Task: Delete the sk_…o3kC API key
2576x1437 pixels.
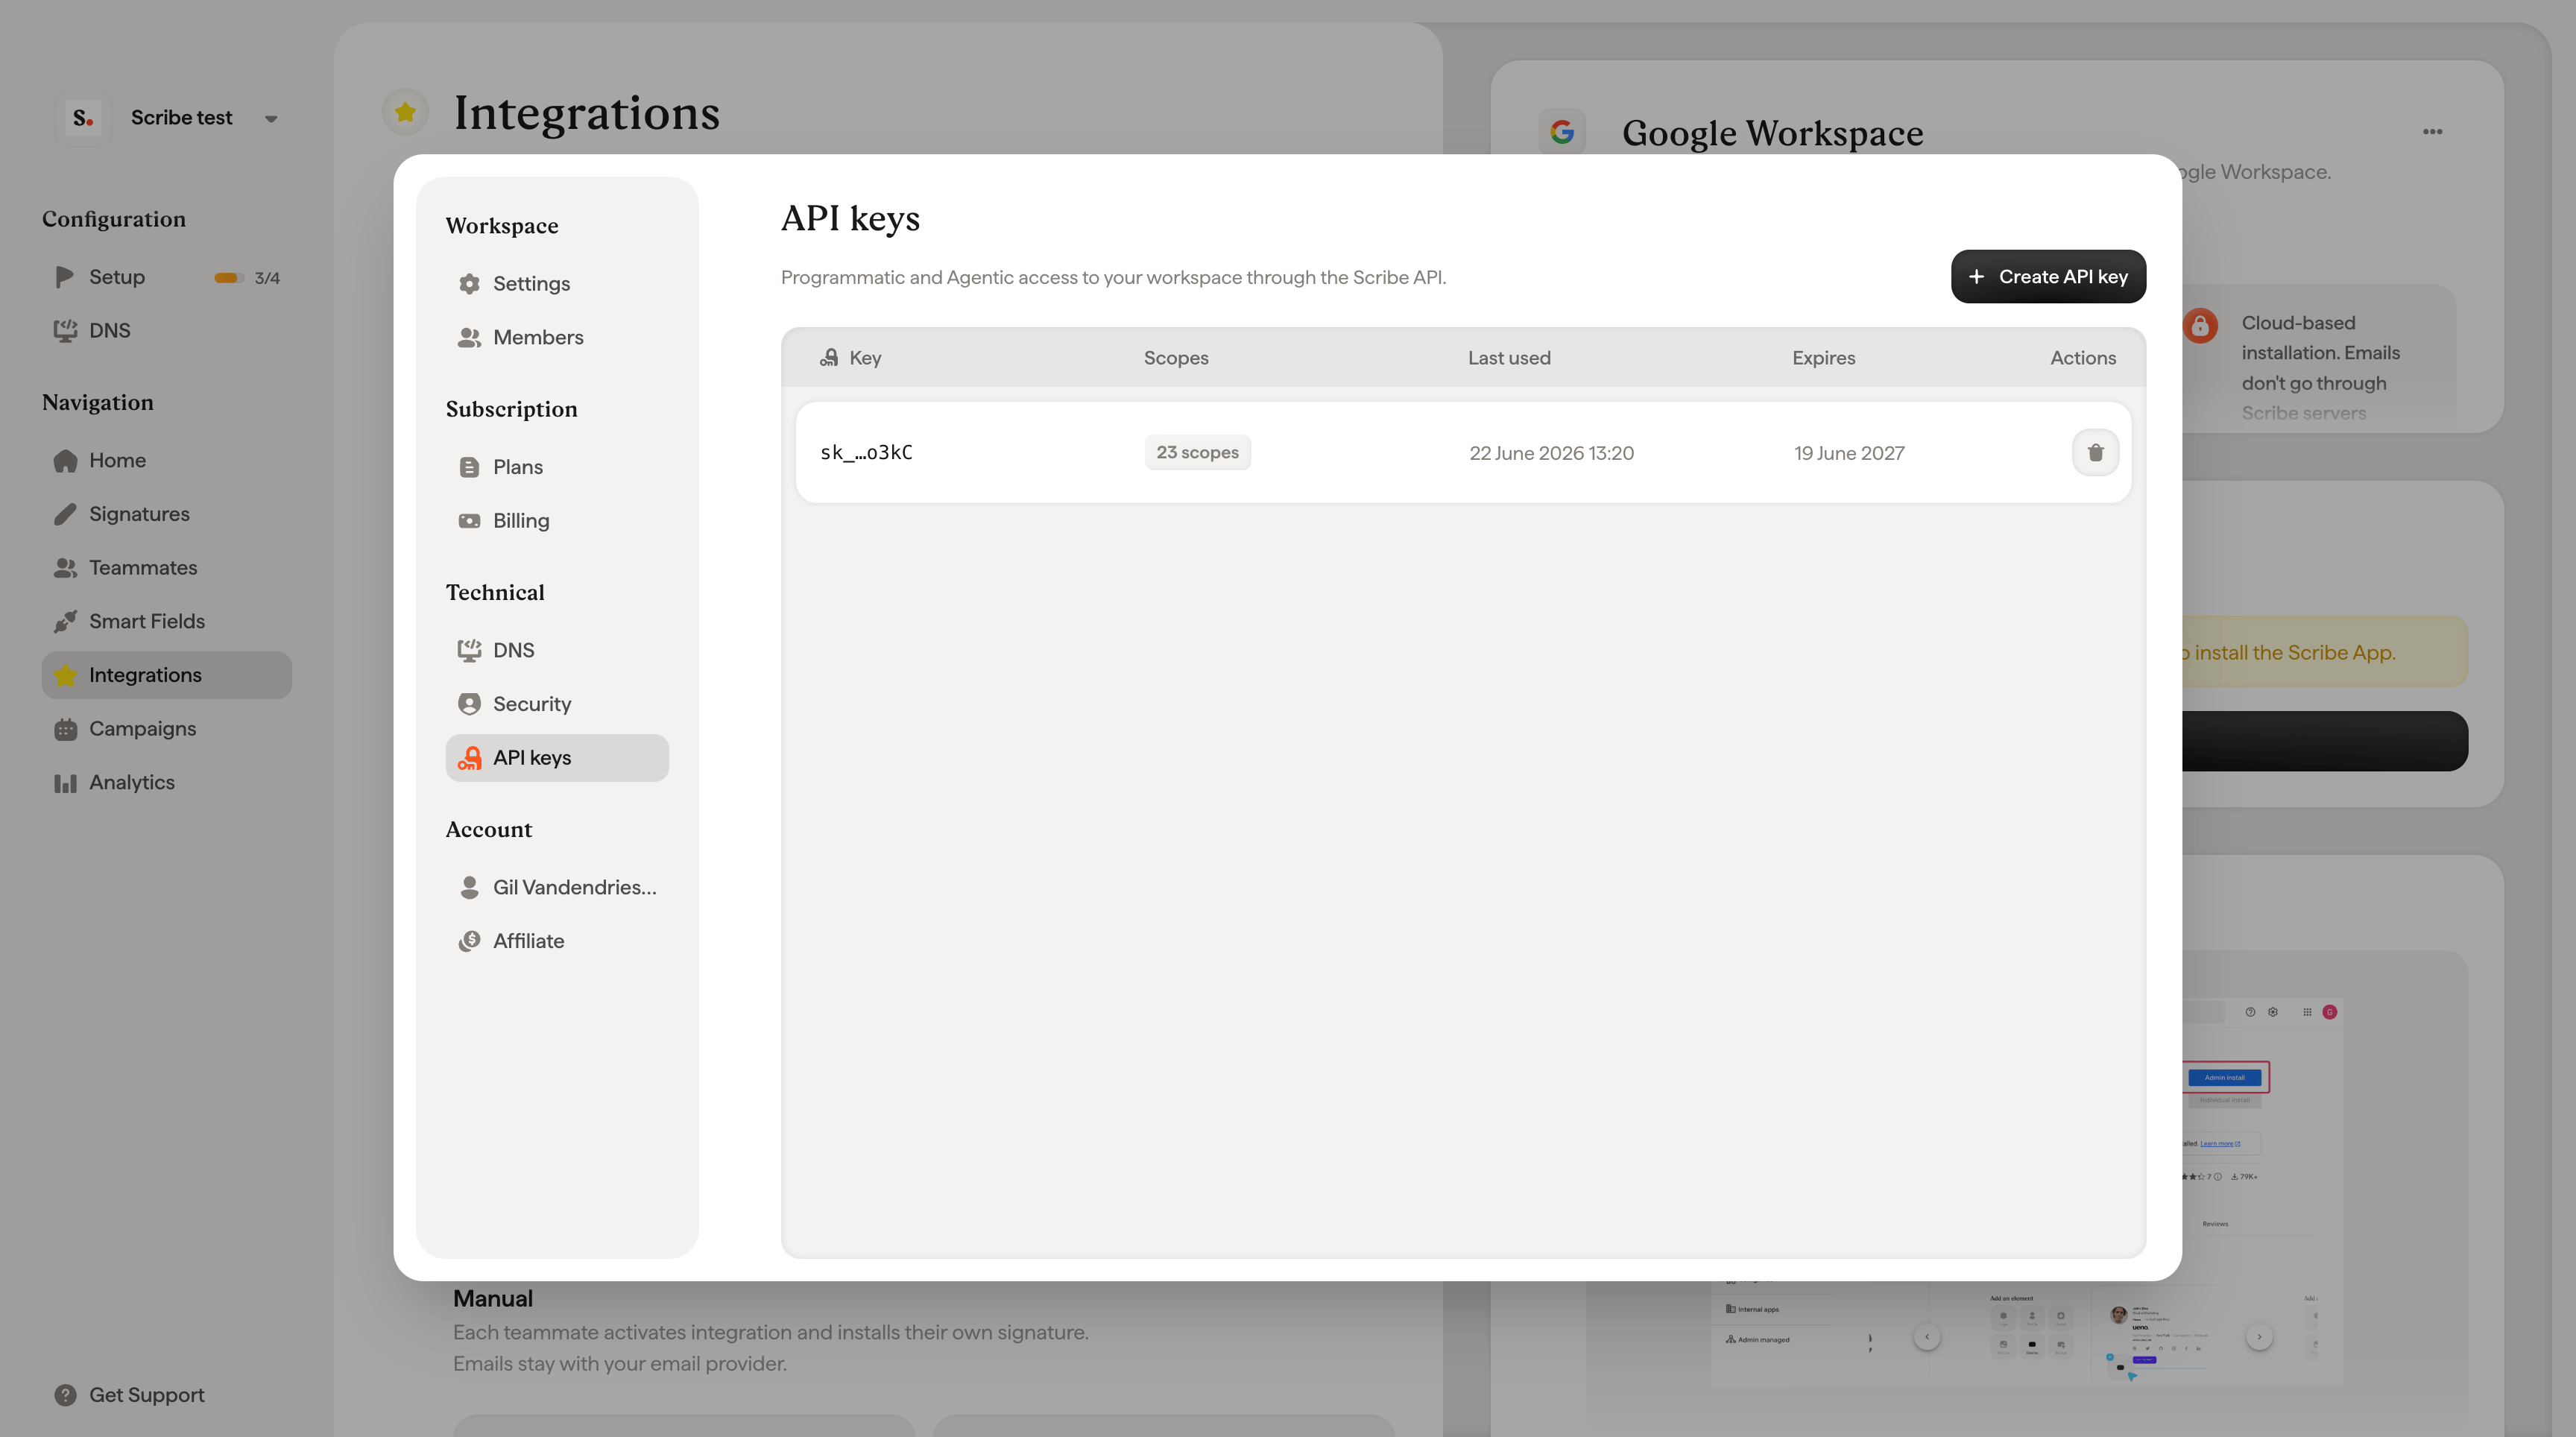Action: (2095, 453)
